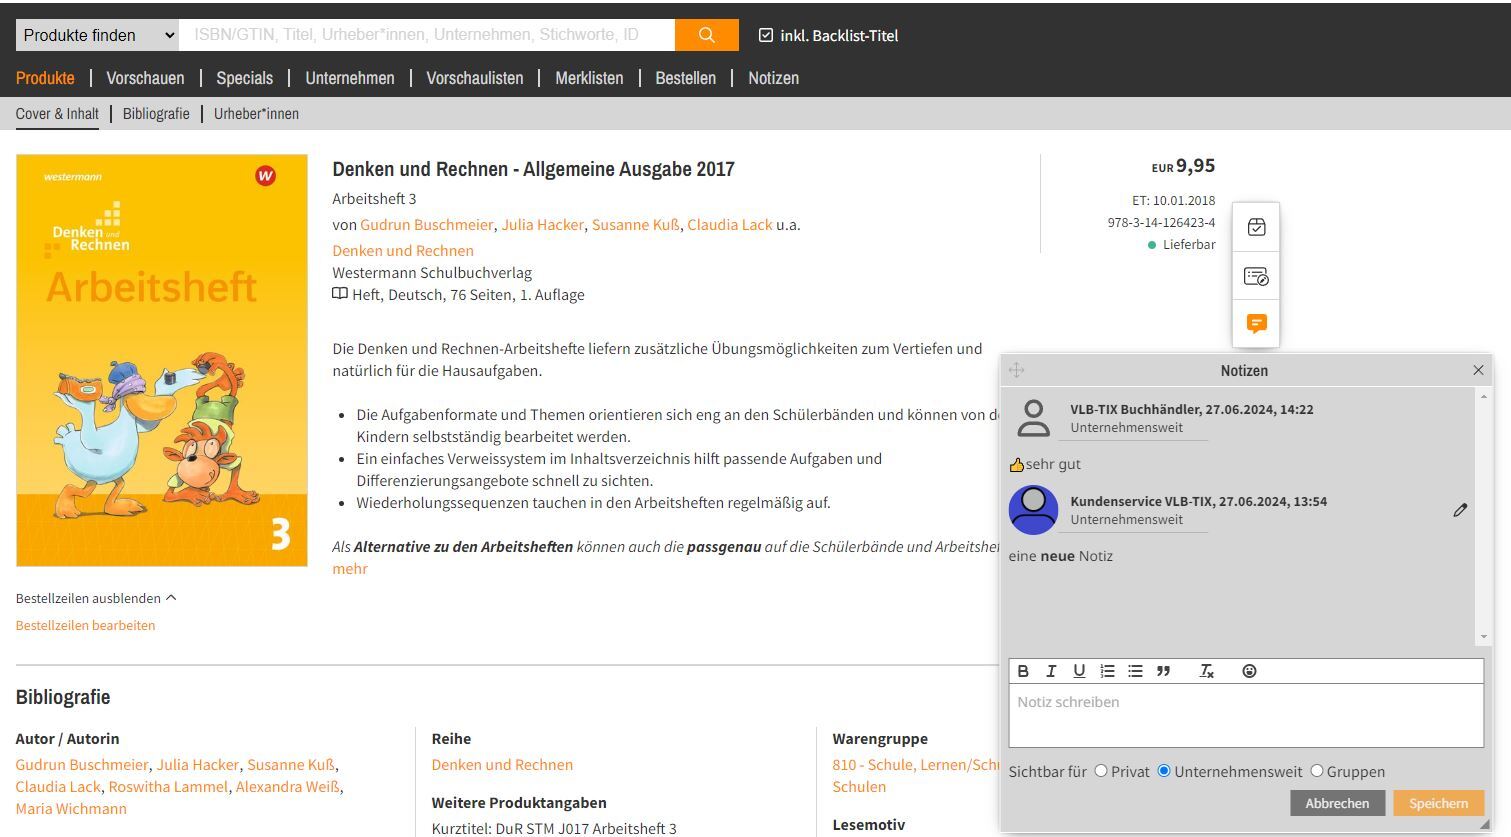Click the move handle of Notizen panel

(1017, 370)
